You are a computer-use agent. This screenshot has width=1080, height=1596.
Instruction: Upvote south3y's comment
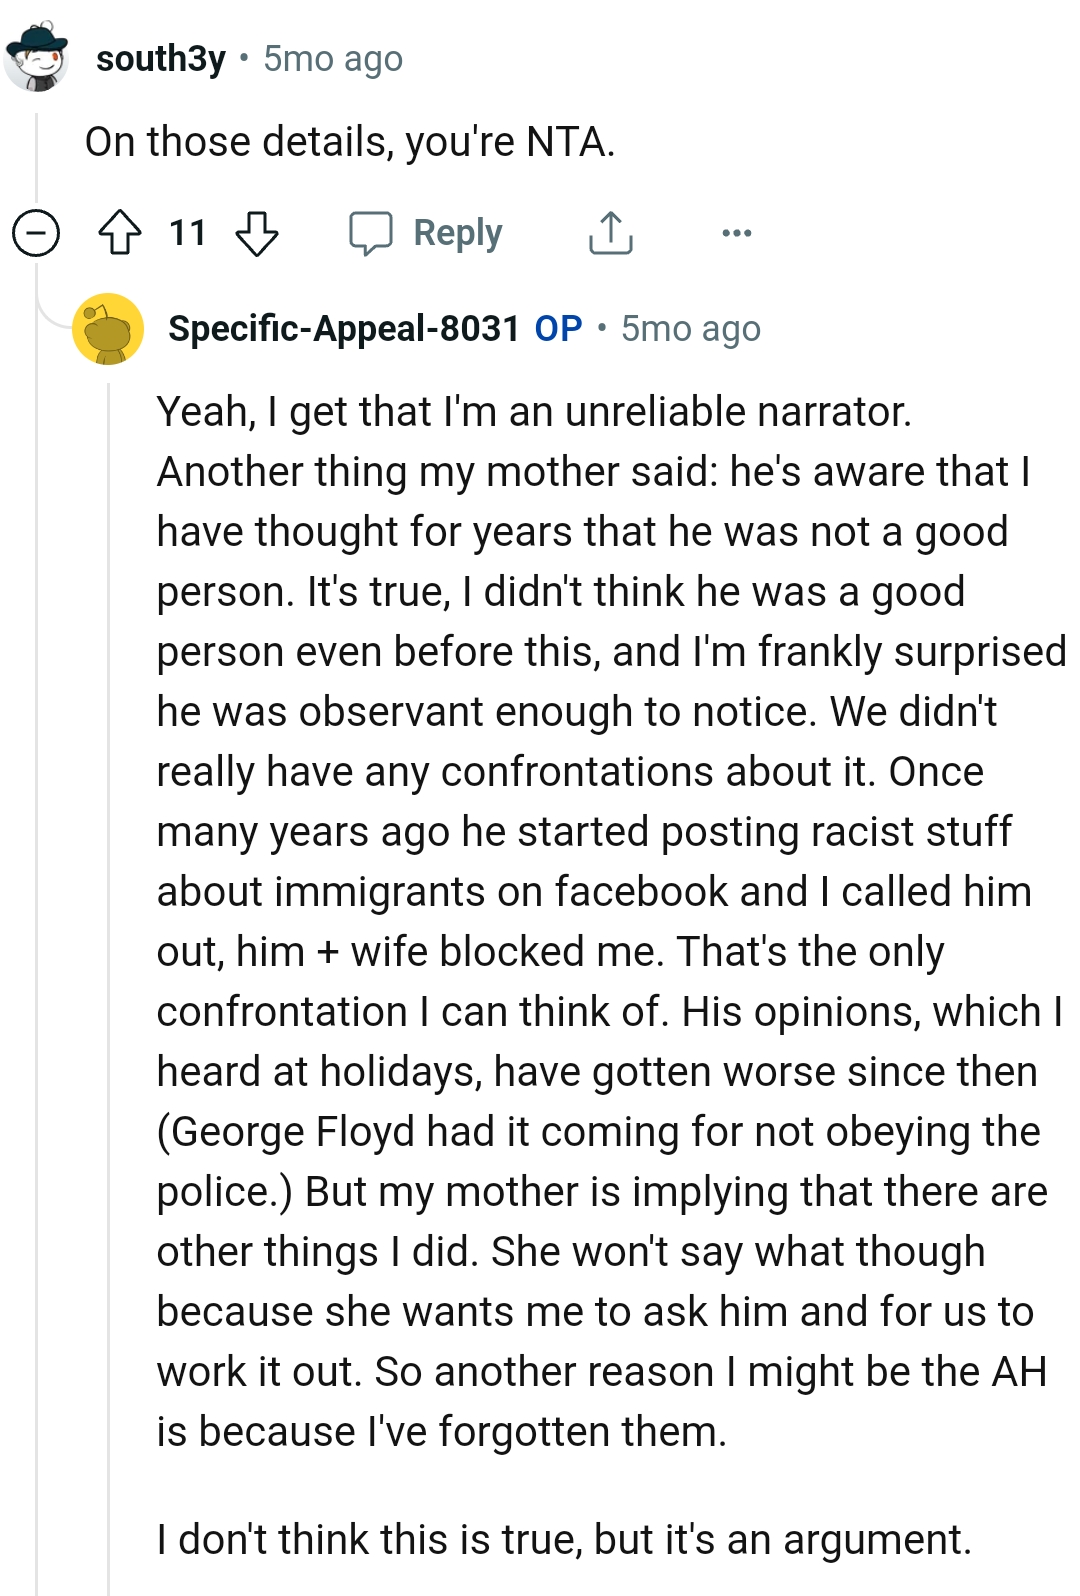[x=120, y=233]
